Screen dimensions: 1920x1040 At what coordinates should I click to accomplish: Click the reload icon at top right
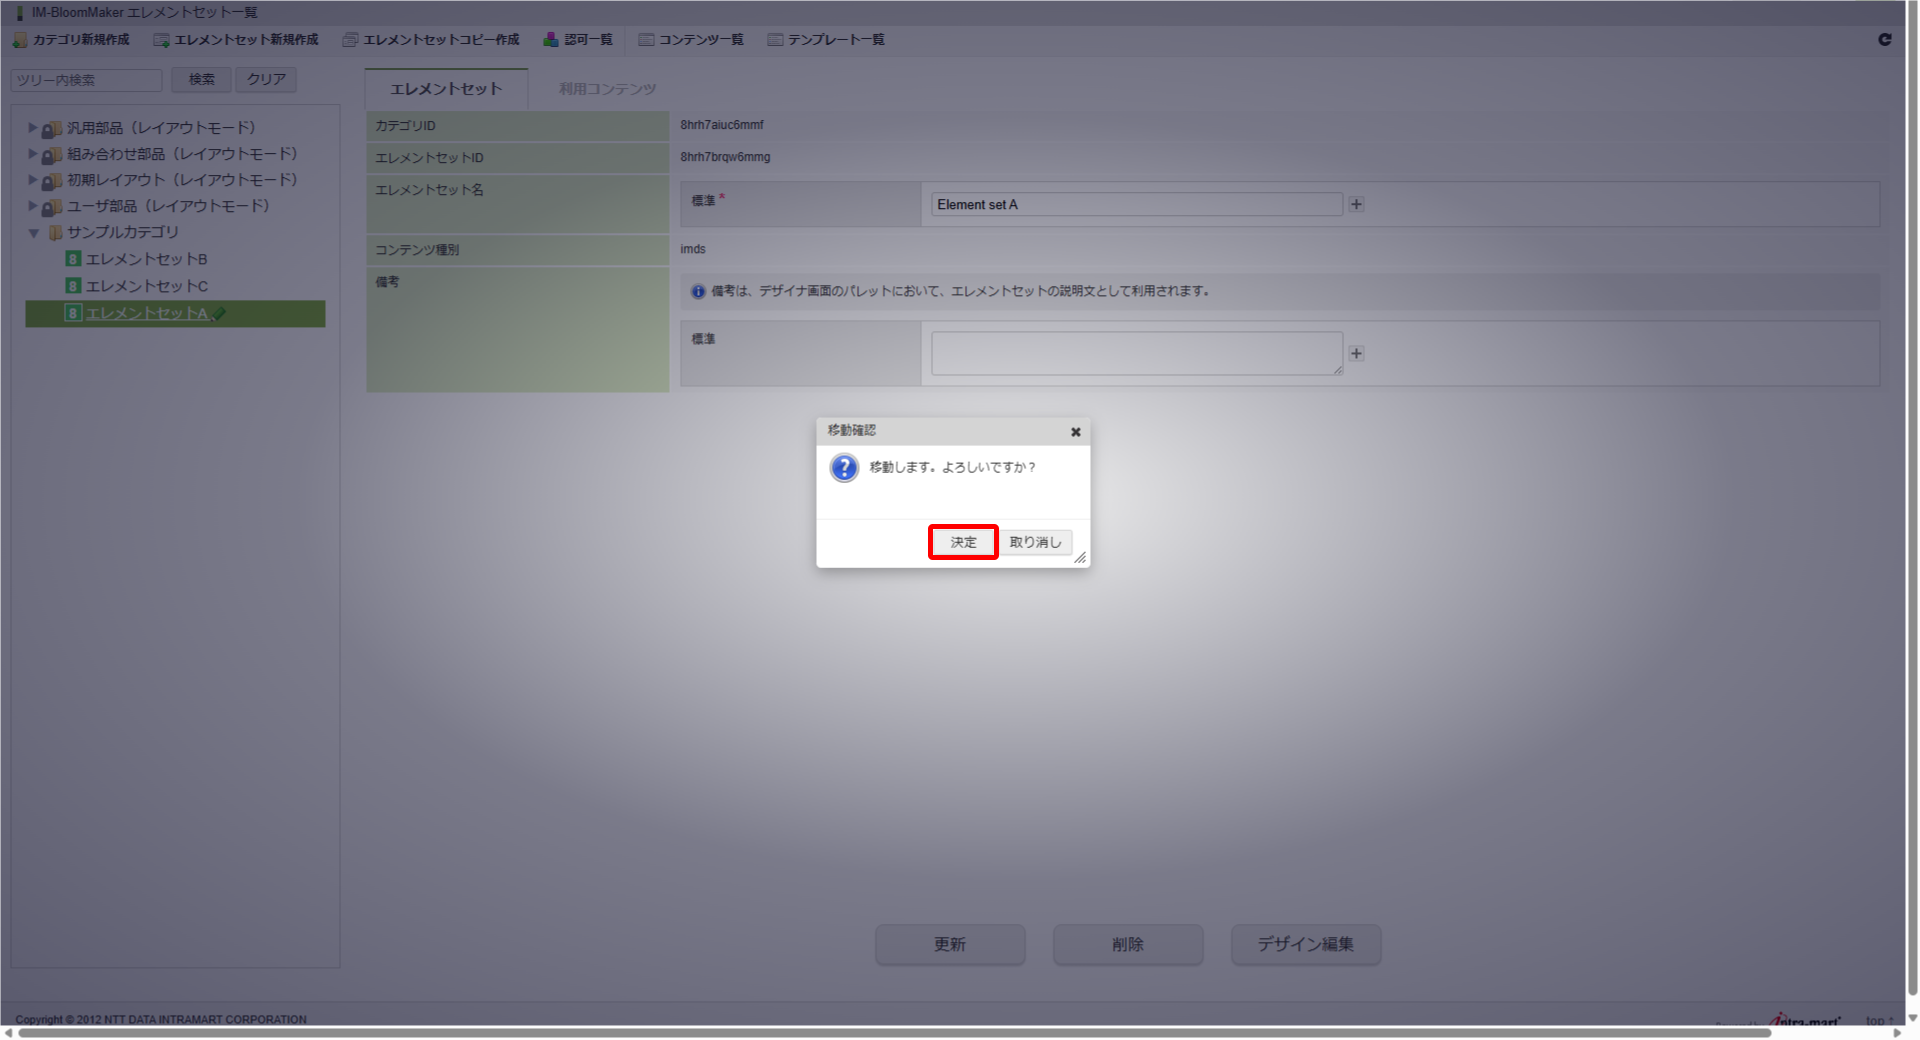tap(1885, 40)
